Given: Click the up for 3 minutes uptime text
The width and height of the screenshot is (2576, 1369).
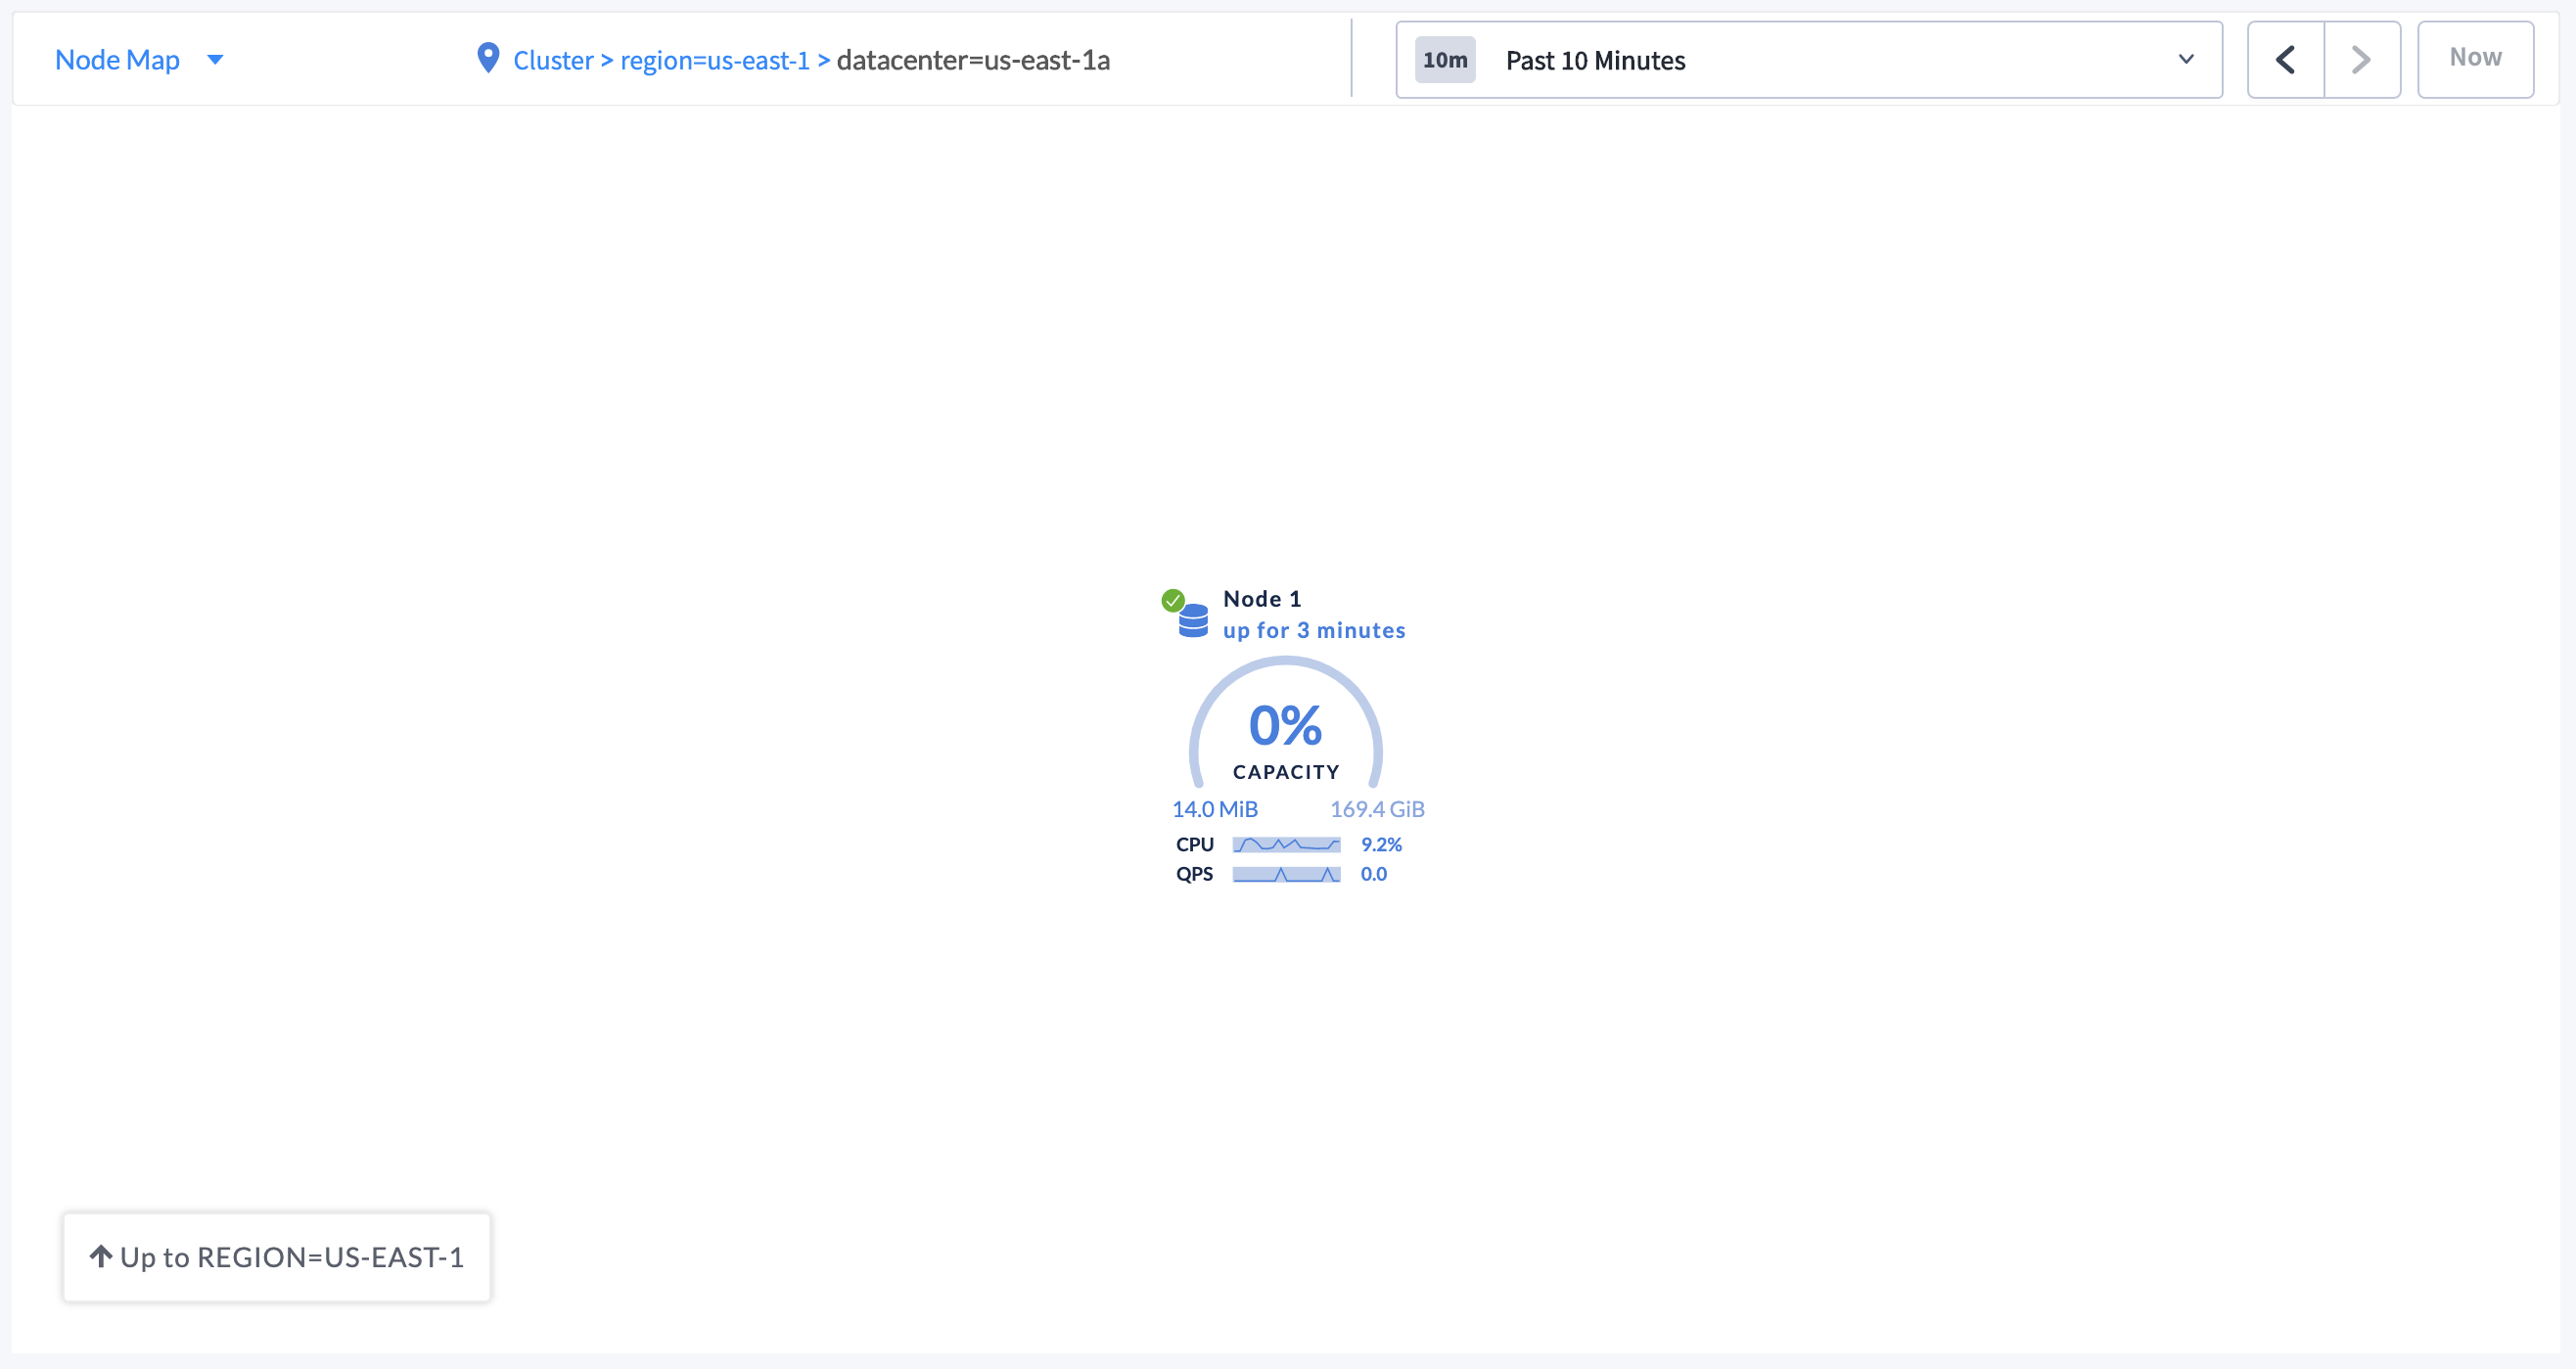Looking at the screenshot, I should [x=1314, y=630].
